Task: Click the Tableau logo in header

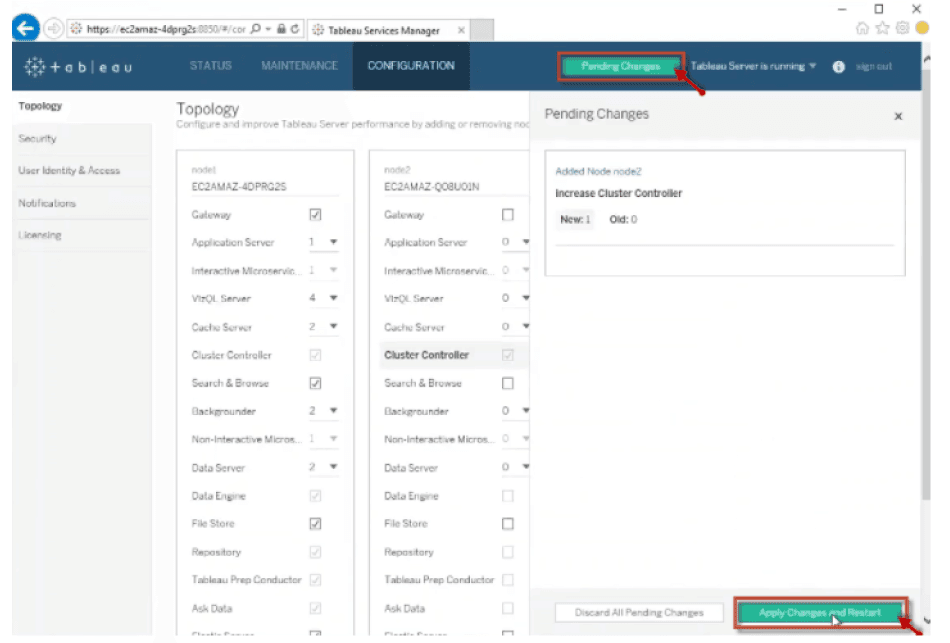Action: 78,67
